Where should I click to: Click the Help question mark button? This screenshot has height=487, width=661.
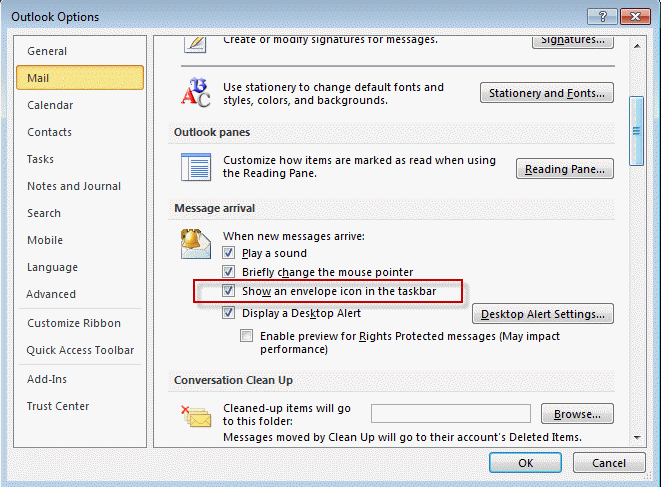coord(602,16)
